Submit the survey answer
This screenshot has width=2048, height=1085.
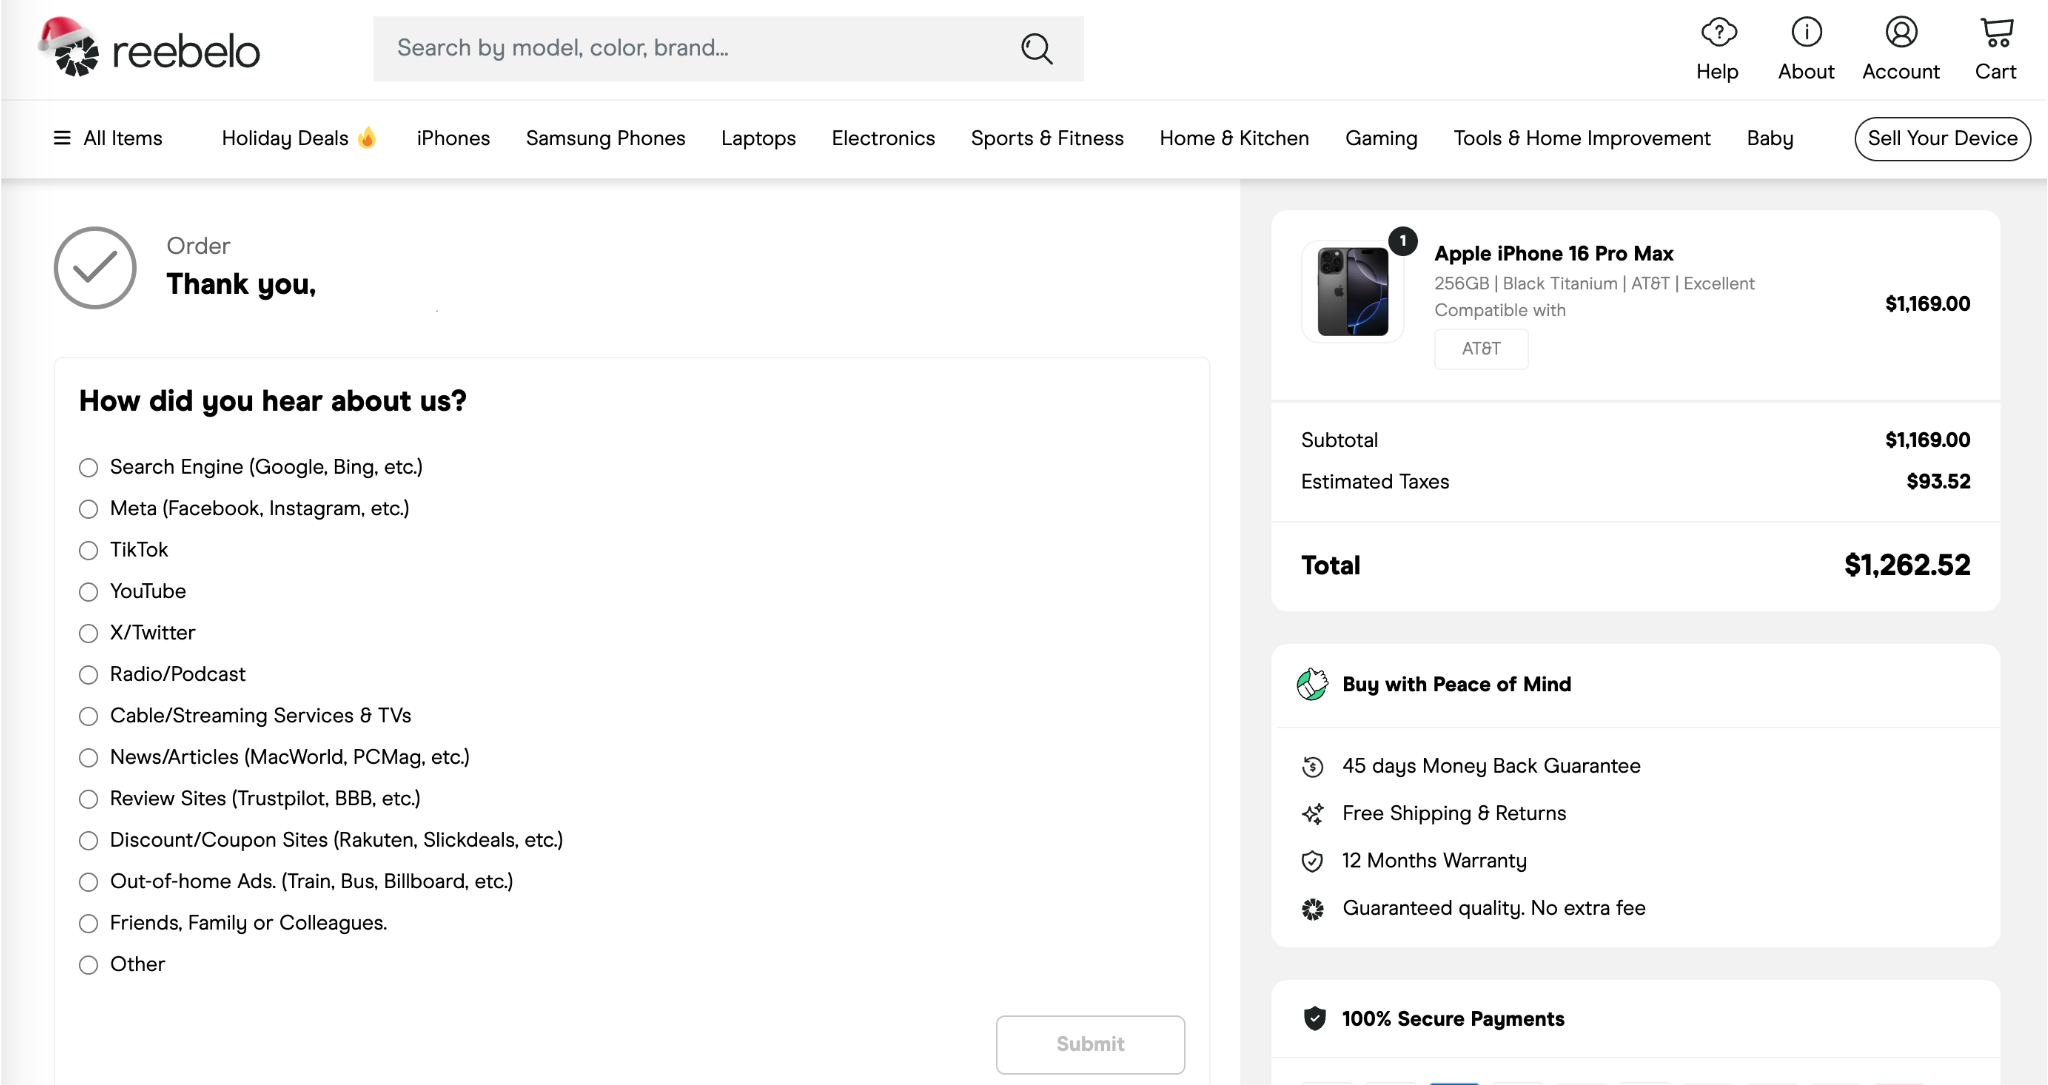point(1090,1044)
